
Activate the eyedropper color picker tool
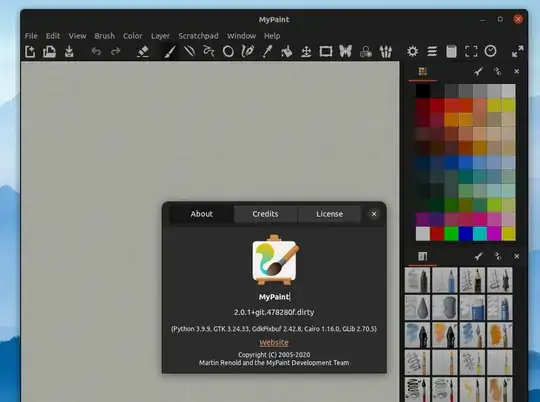click(x=267, y=52)
